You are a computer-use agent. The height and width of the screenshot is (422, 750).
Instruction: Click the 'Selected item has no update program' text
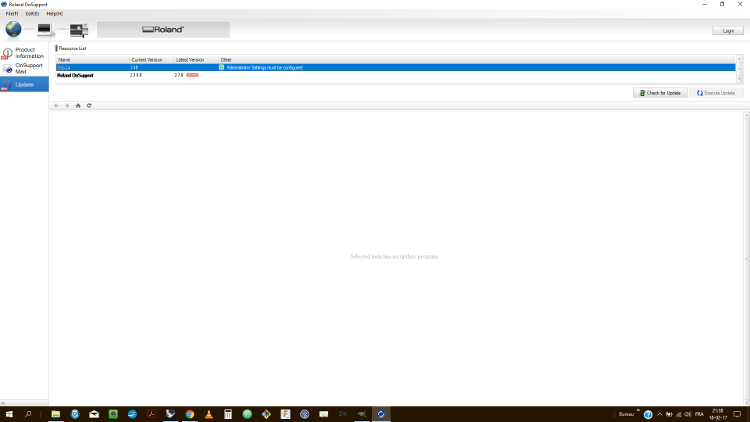[x=394, y=256]
